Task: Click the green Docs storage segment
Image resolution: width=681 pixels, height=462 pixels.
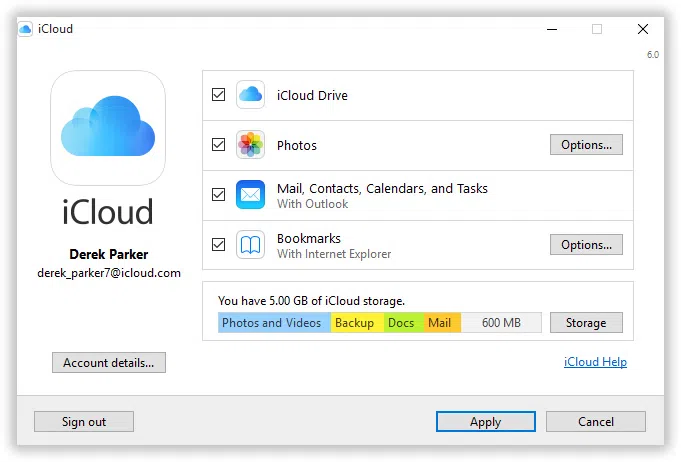Action: point(403,323)
